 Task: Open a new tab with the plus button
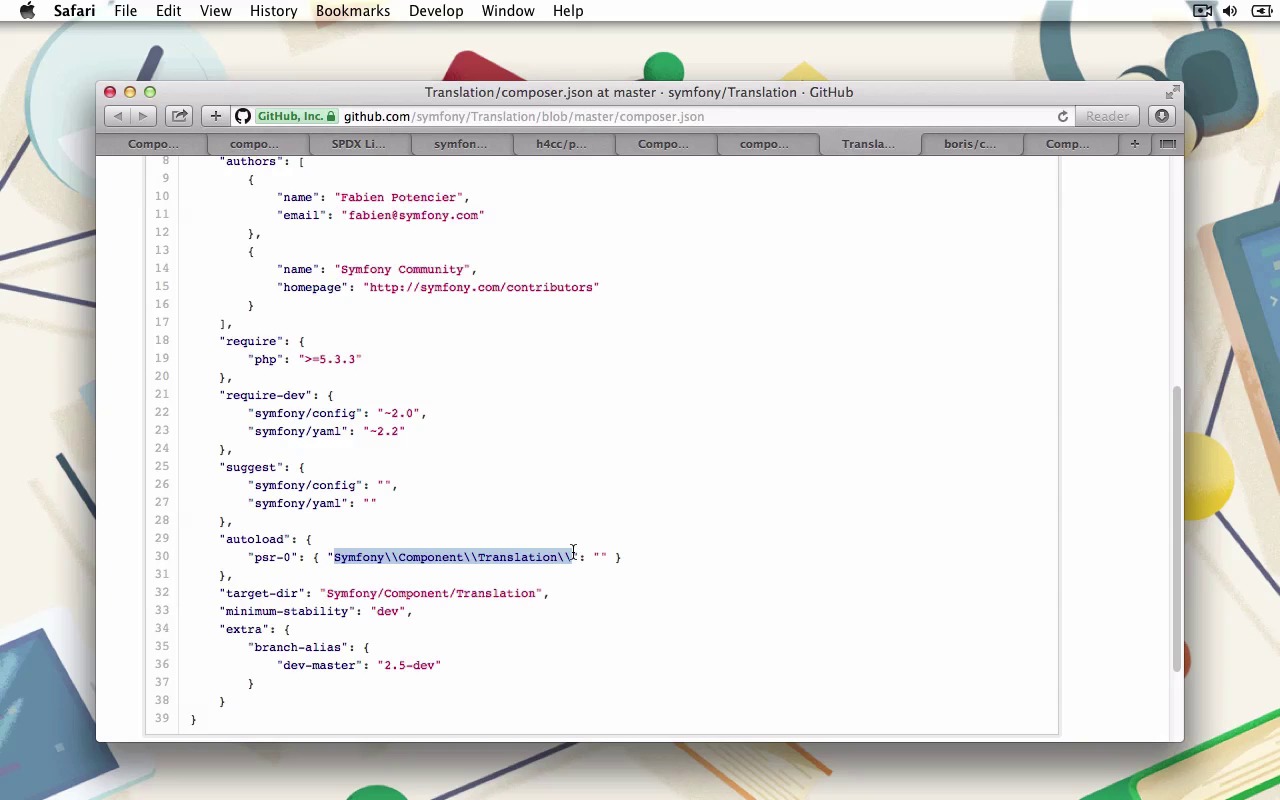[x=1134, y=144]
